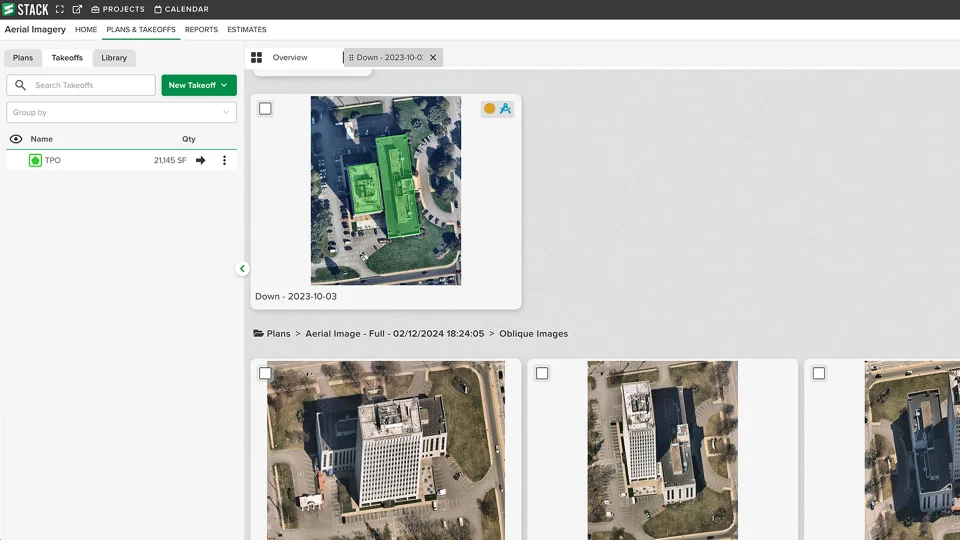Click the blue compass takeoff icon on thumbnail
Screen dimensions: 960x540
click(x=505, y=109)
